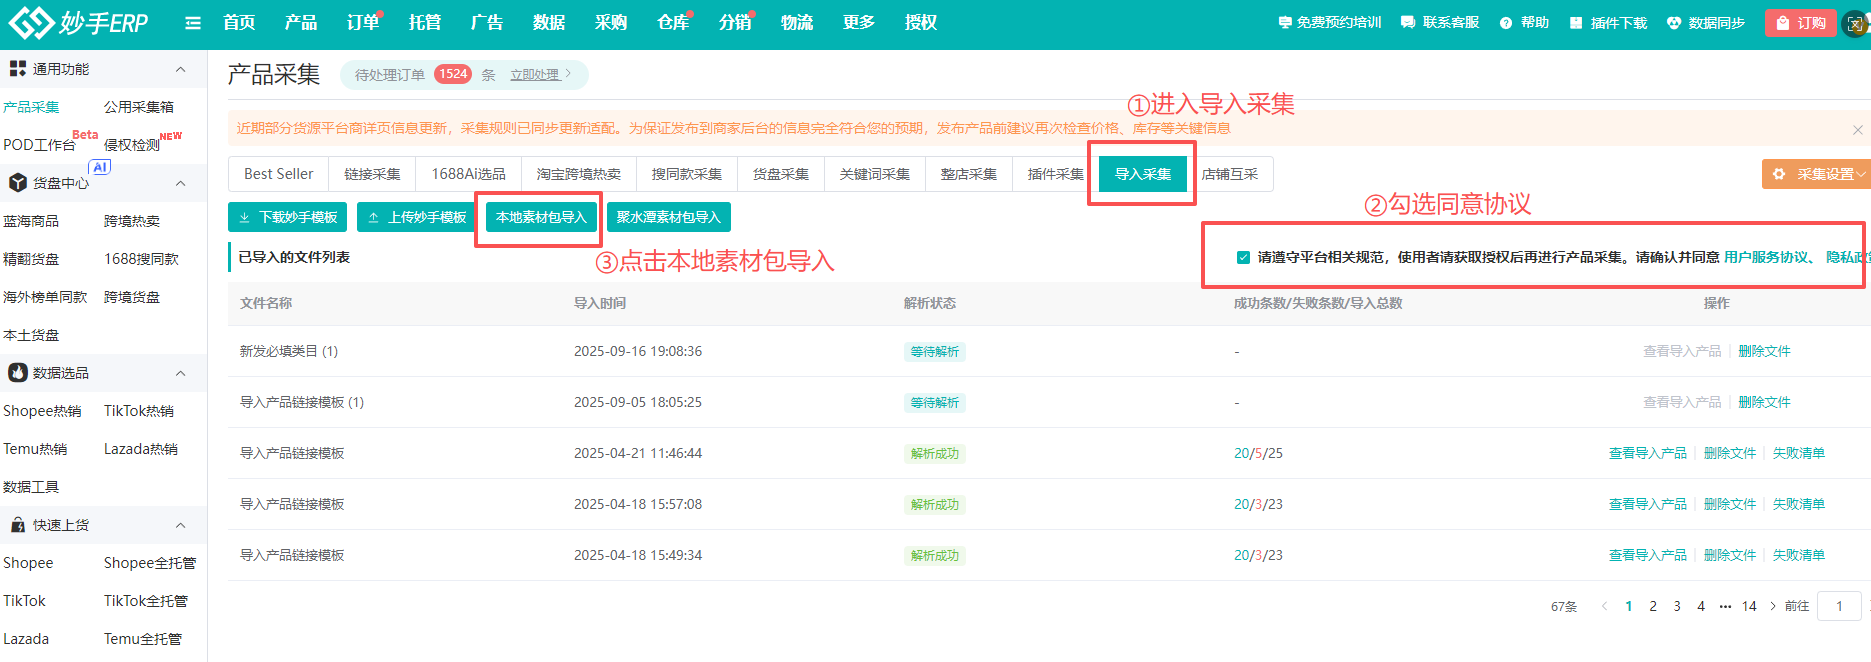
Task: Switch to 搜同款采集 tab
Action: (x=686, y=174)
